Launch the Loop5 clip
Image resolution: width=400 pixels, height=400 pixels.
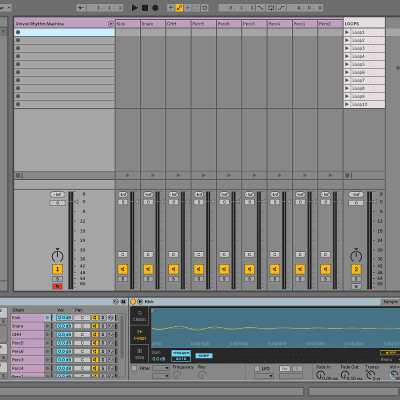point(347,64)
